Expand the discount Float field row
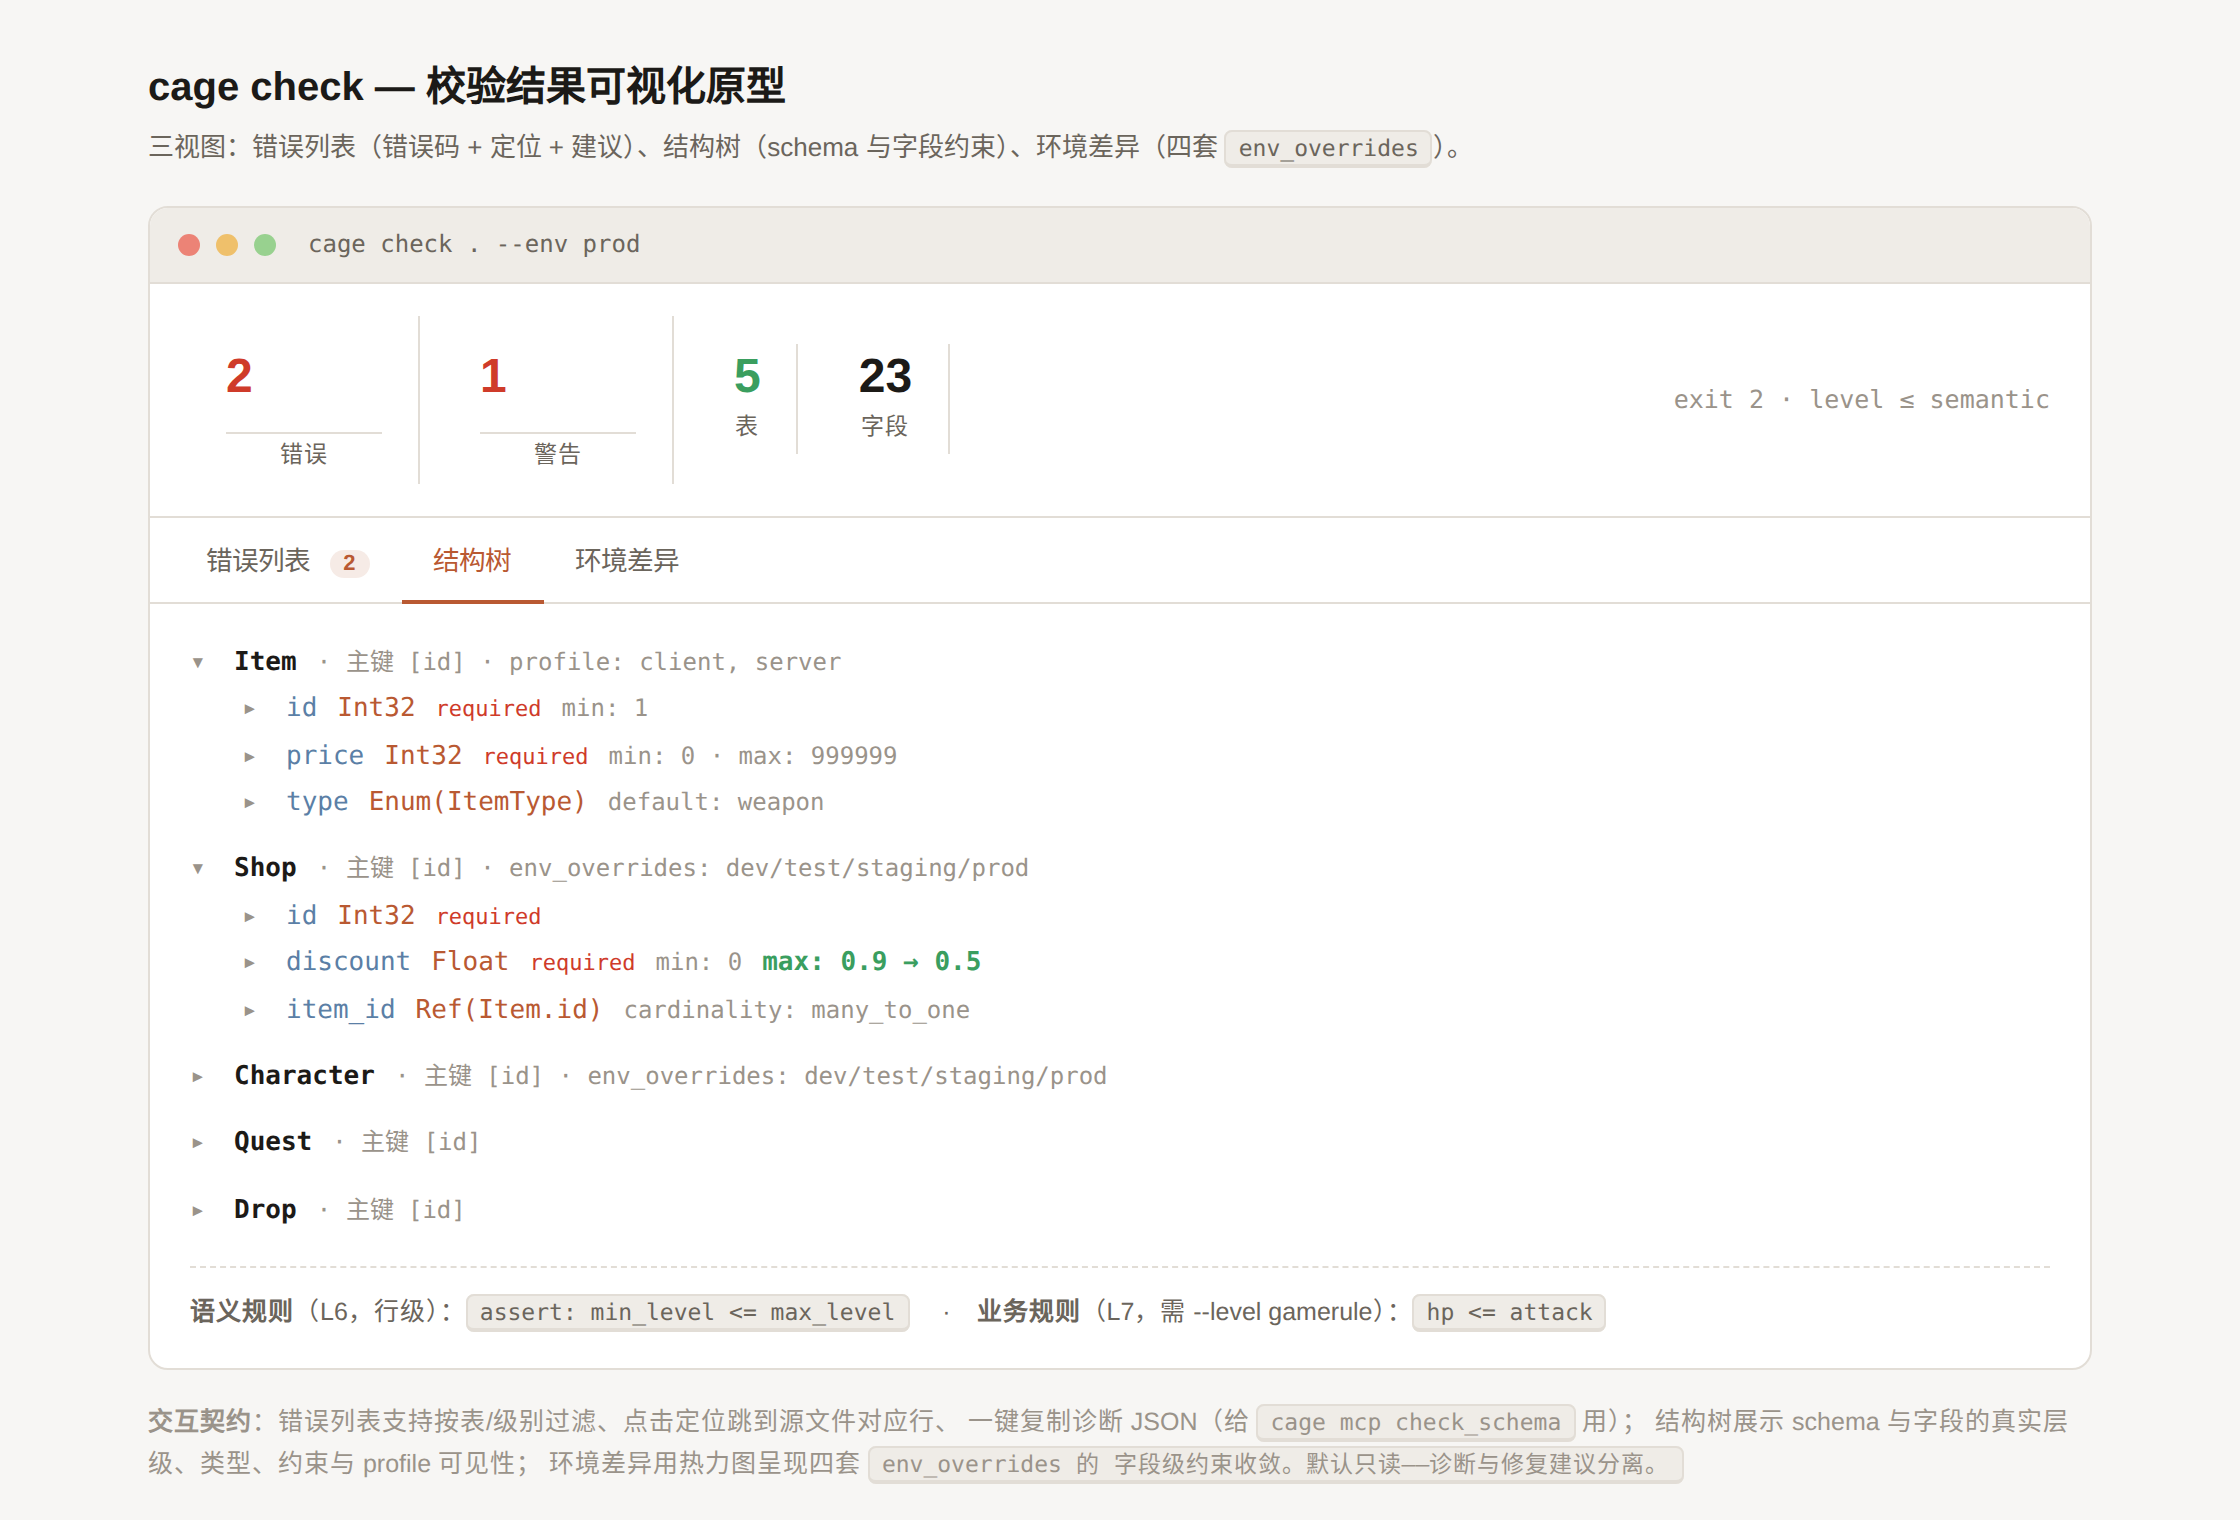The image size is (2240, 1520). [249, 962]
